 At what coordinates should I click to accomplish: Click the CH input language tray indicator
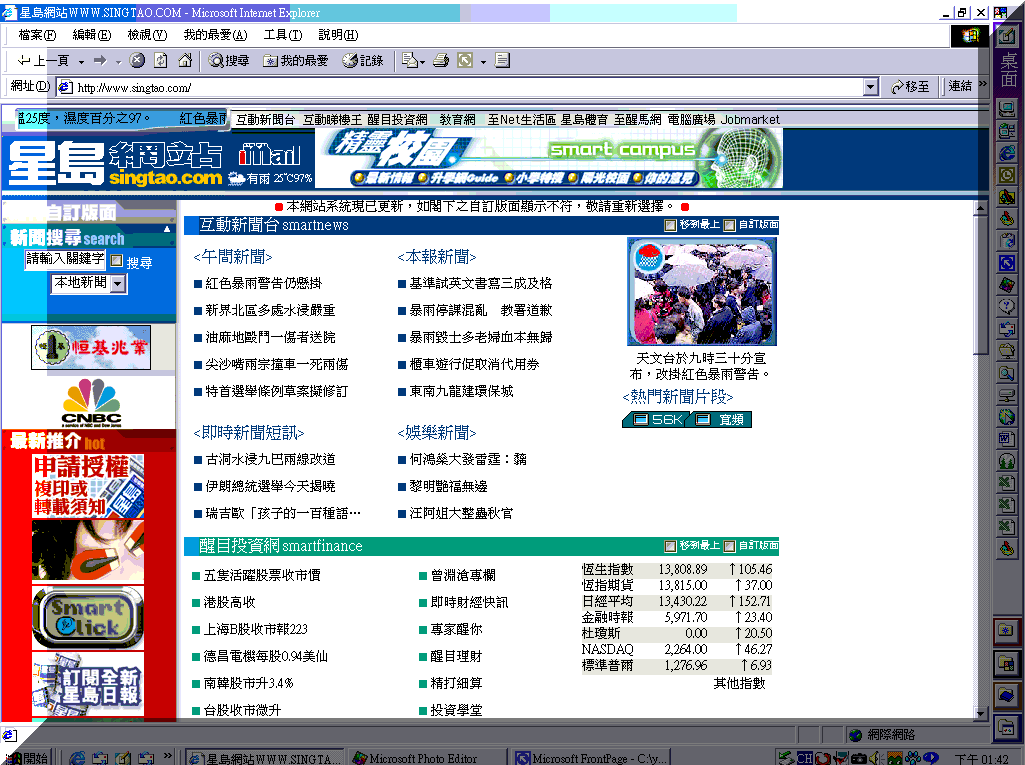point(804,758)
